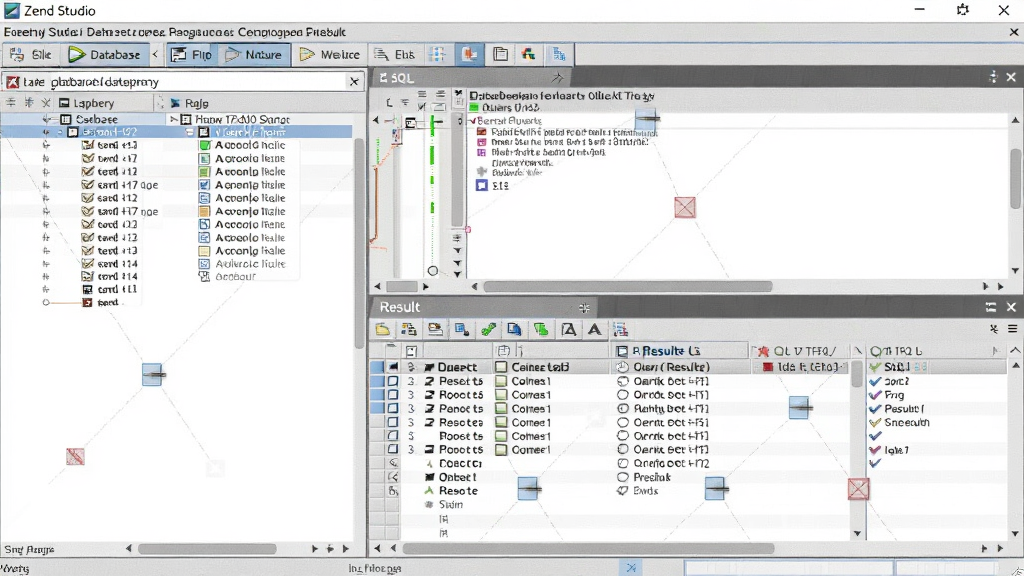Click the outlined A icon in Result toolbar
The width and height of the screenshot is (1024, 576).
click(568, 330)
